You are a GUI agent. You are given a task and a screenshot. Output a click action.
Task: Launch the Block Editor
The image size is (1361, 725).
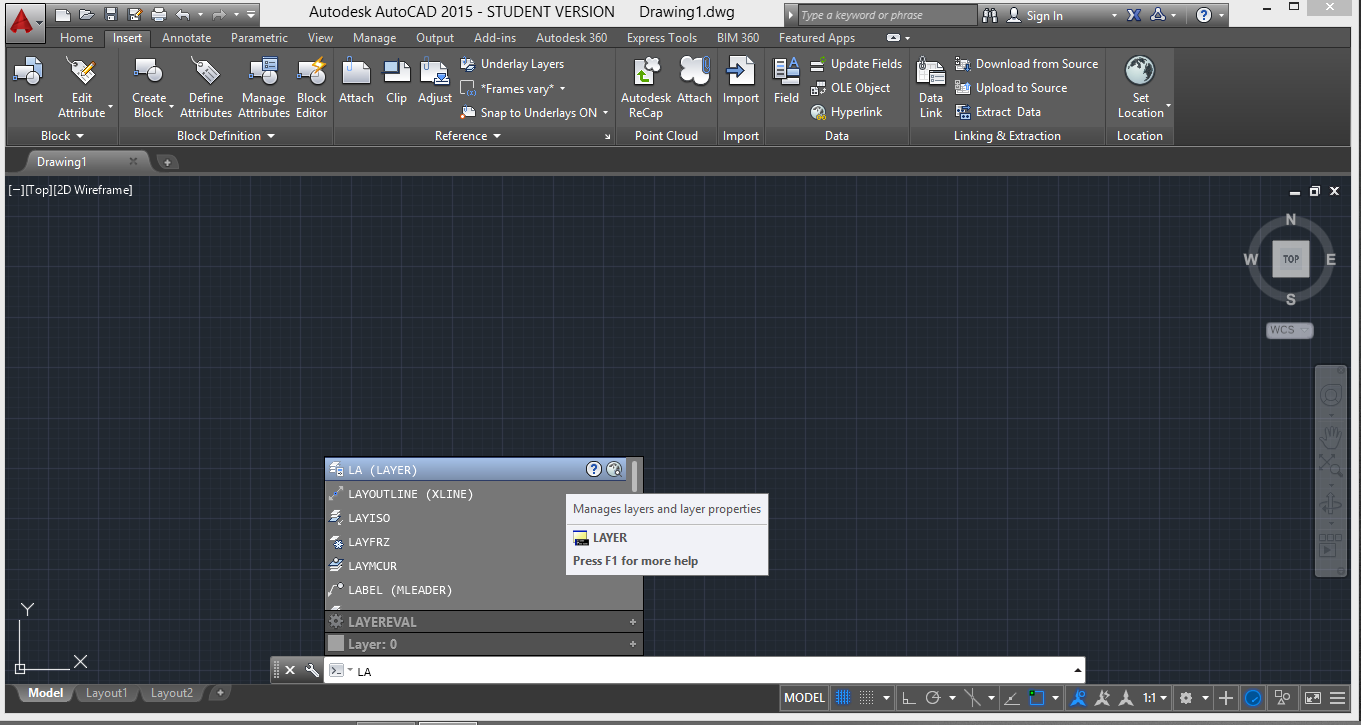pyautogui.click(x=311, y=88)
